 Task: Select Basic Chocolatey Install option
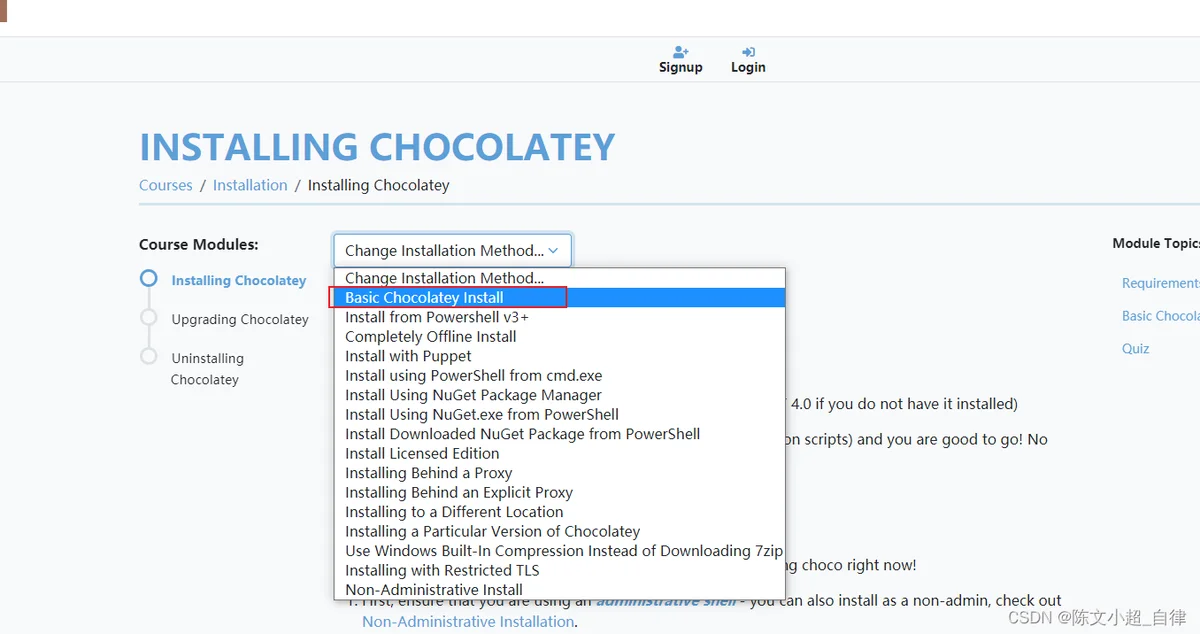coord(560,298)
